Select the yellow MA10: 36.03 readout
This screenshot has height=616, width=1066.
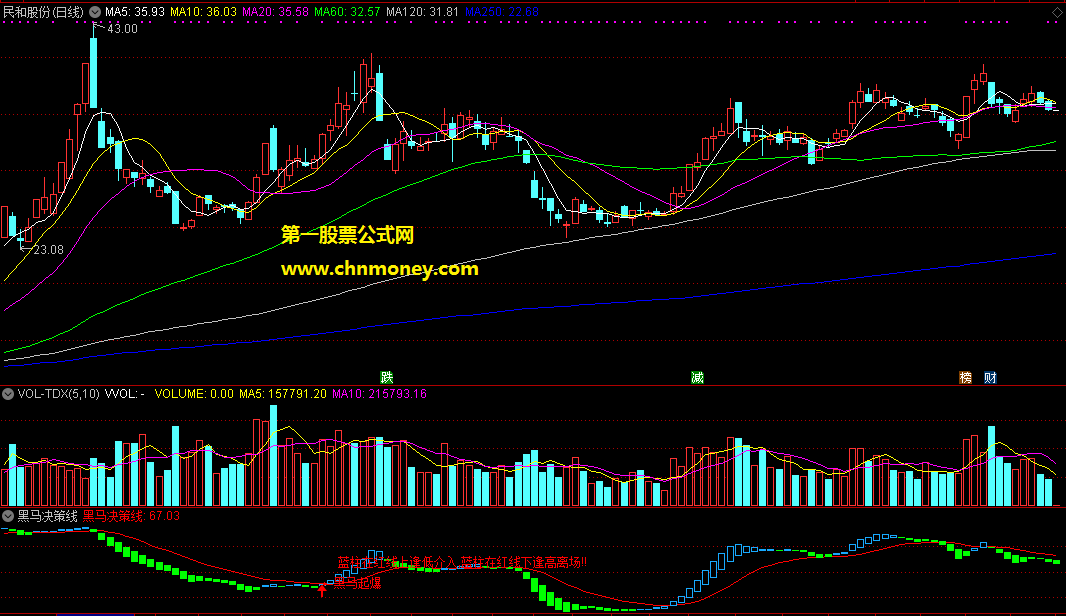tap(203, 12)
